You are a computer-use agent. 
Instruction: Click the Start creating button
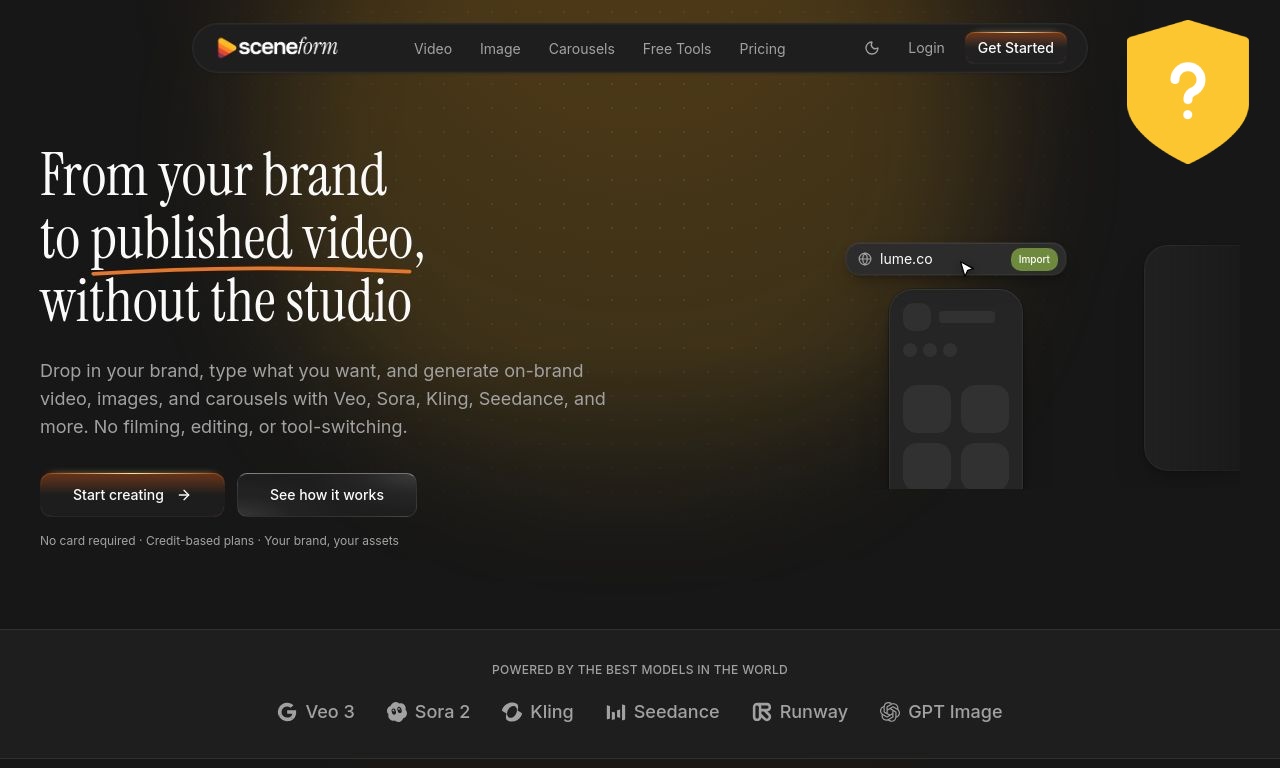click(132, 495)
